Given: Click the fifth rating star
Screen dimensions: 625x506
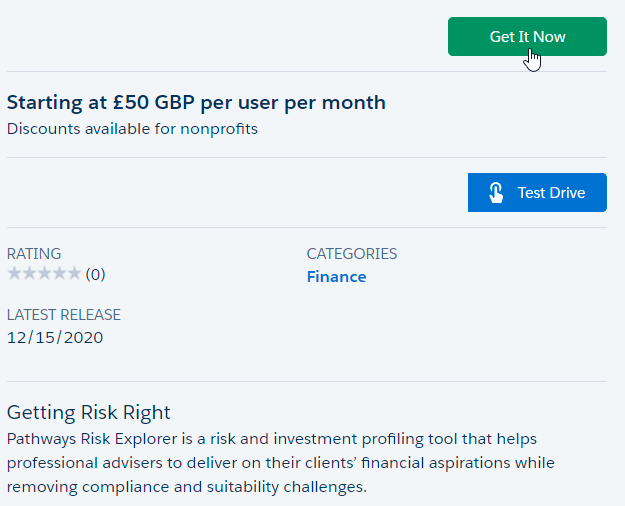Looking at the screenshot, I should (74, 274).
